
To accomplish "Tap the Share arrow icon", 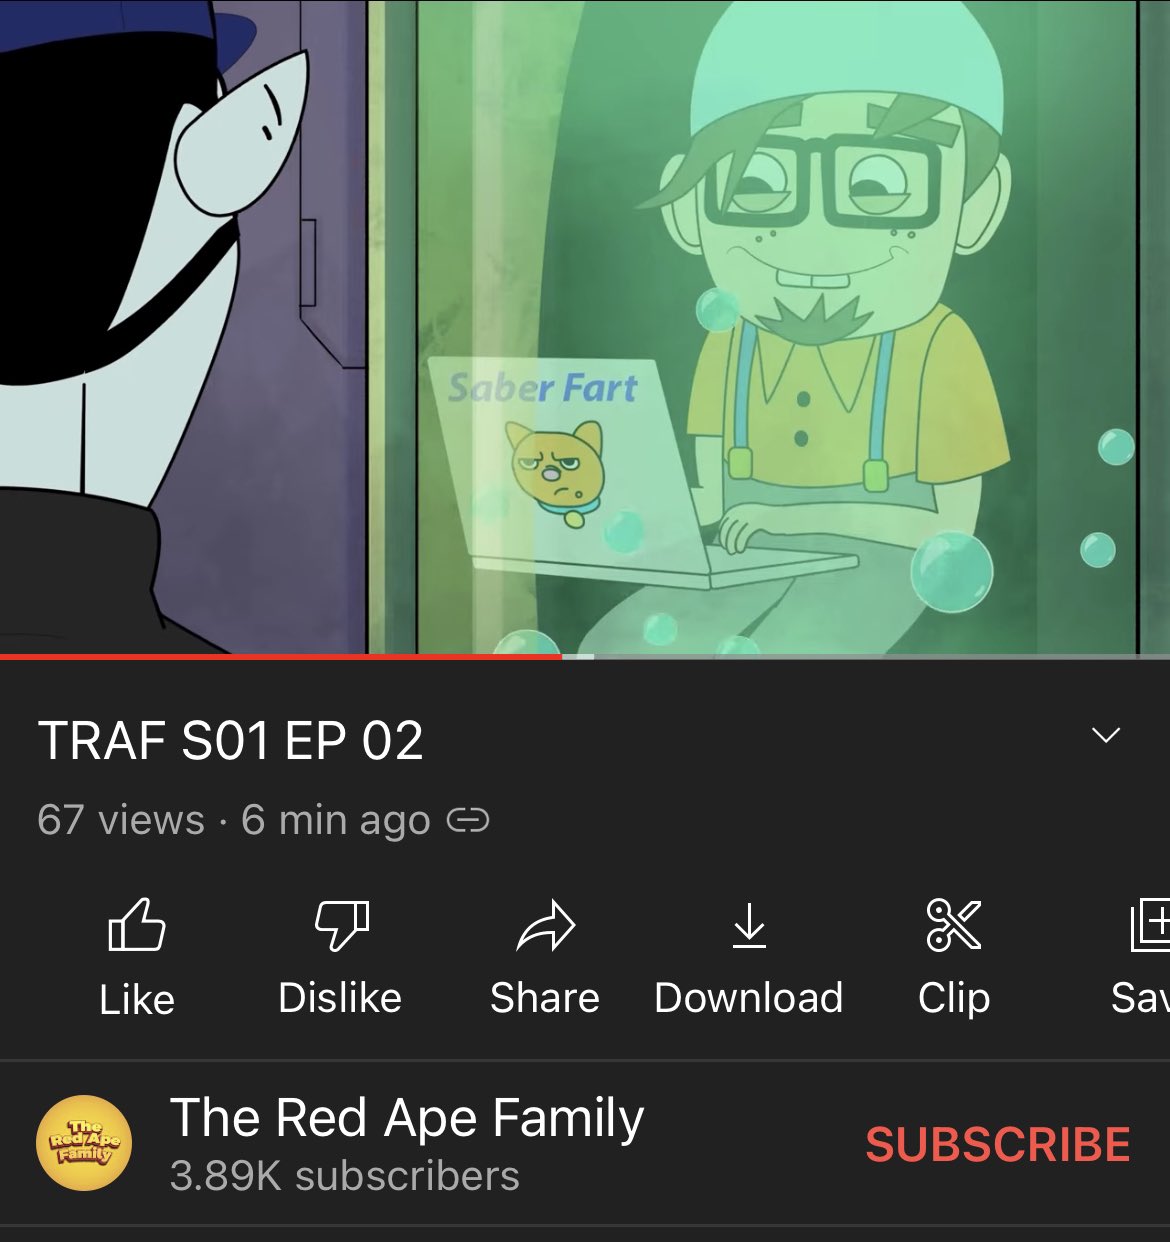I will click(x=545, y=925).
